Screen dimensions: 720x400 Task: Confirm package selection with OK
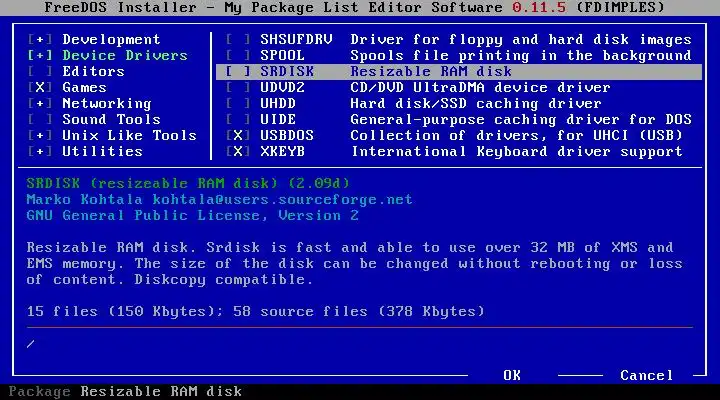pos(512,376)
